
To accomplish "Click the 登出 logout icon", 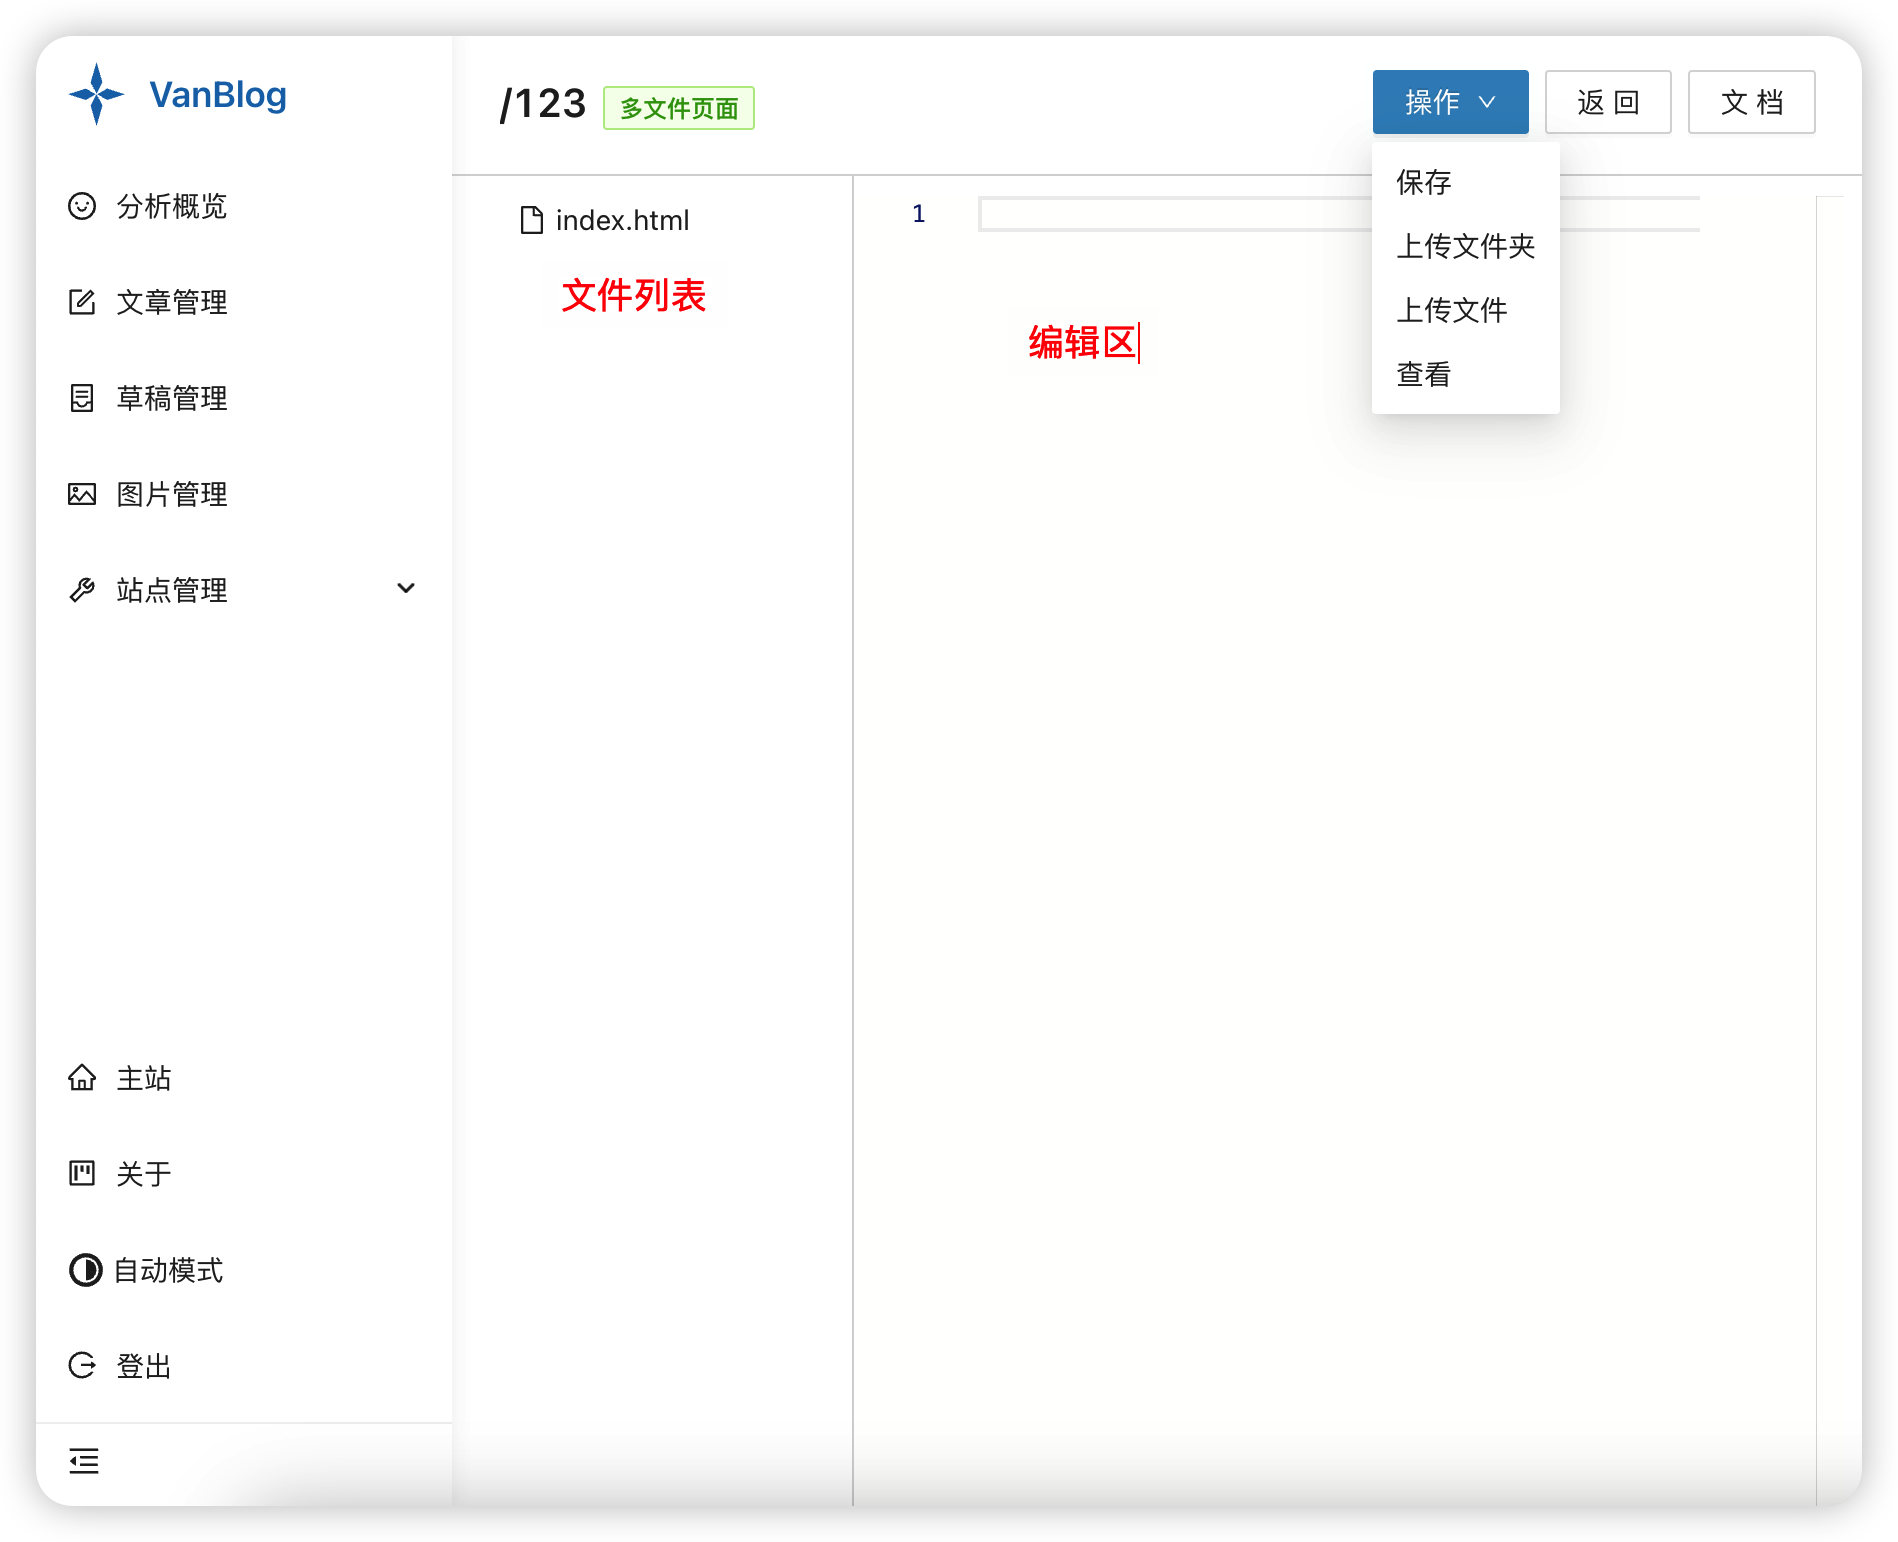I will point(82,1365).
